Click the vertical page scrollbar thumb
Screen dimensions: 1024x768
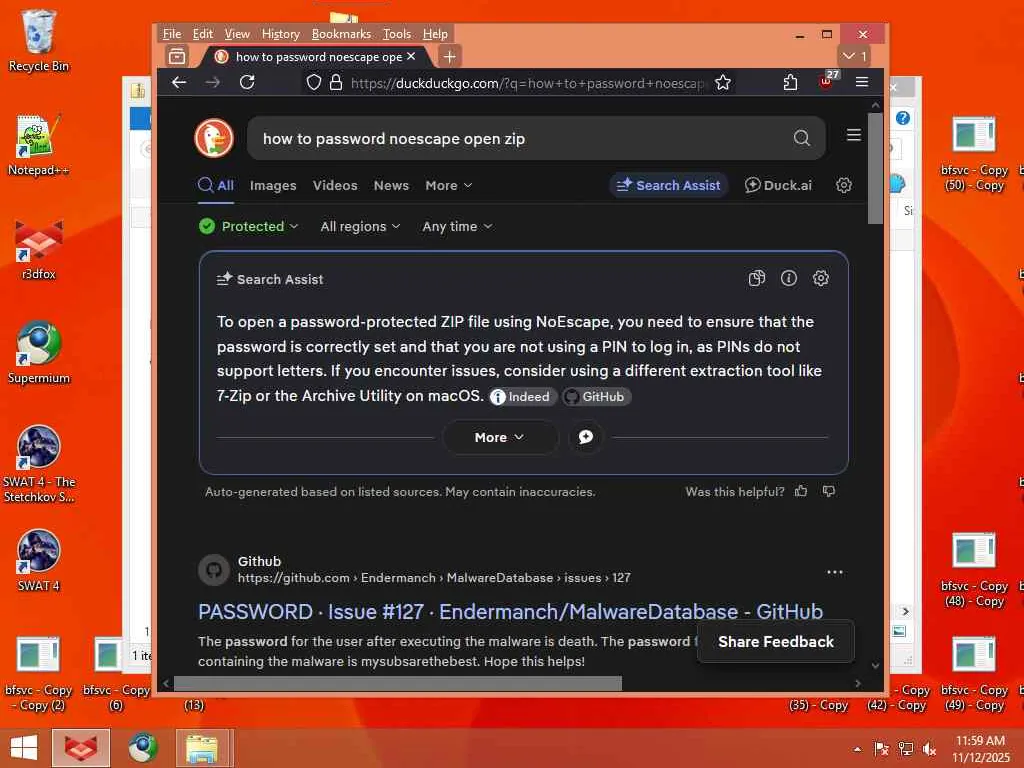click(875, 168)
